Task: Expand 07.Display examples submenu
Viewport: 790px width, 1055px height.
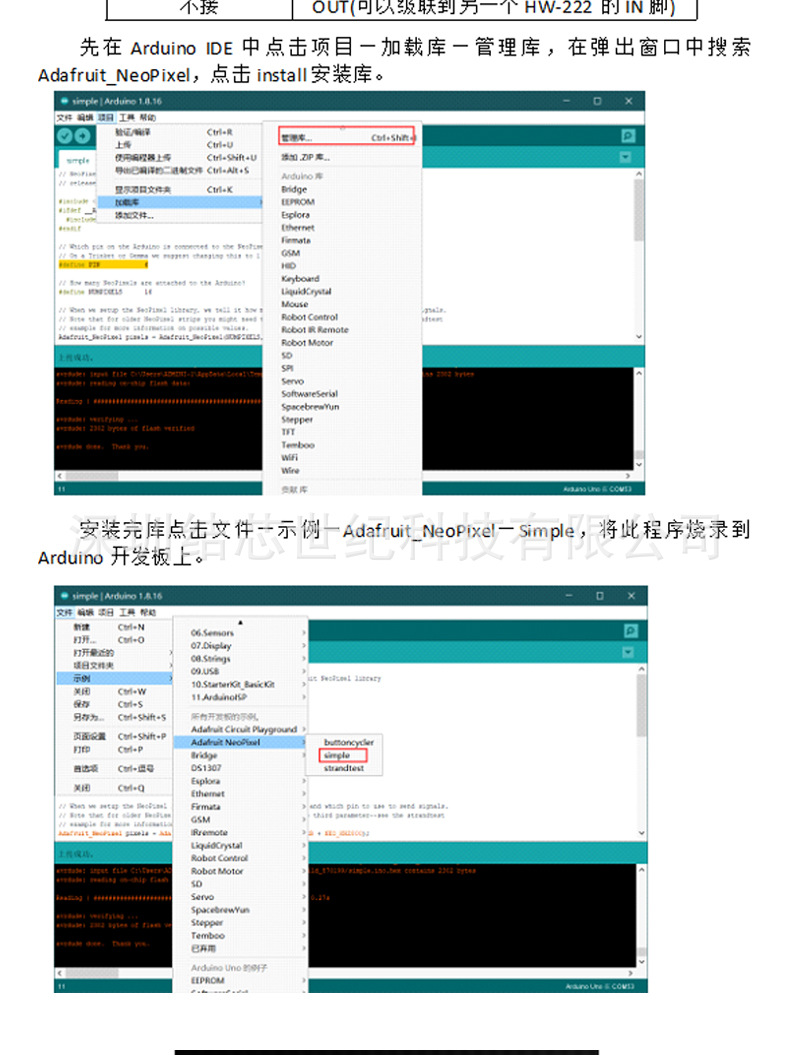Action: tap(240, 646)
